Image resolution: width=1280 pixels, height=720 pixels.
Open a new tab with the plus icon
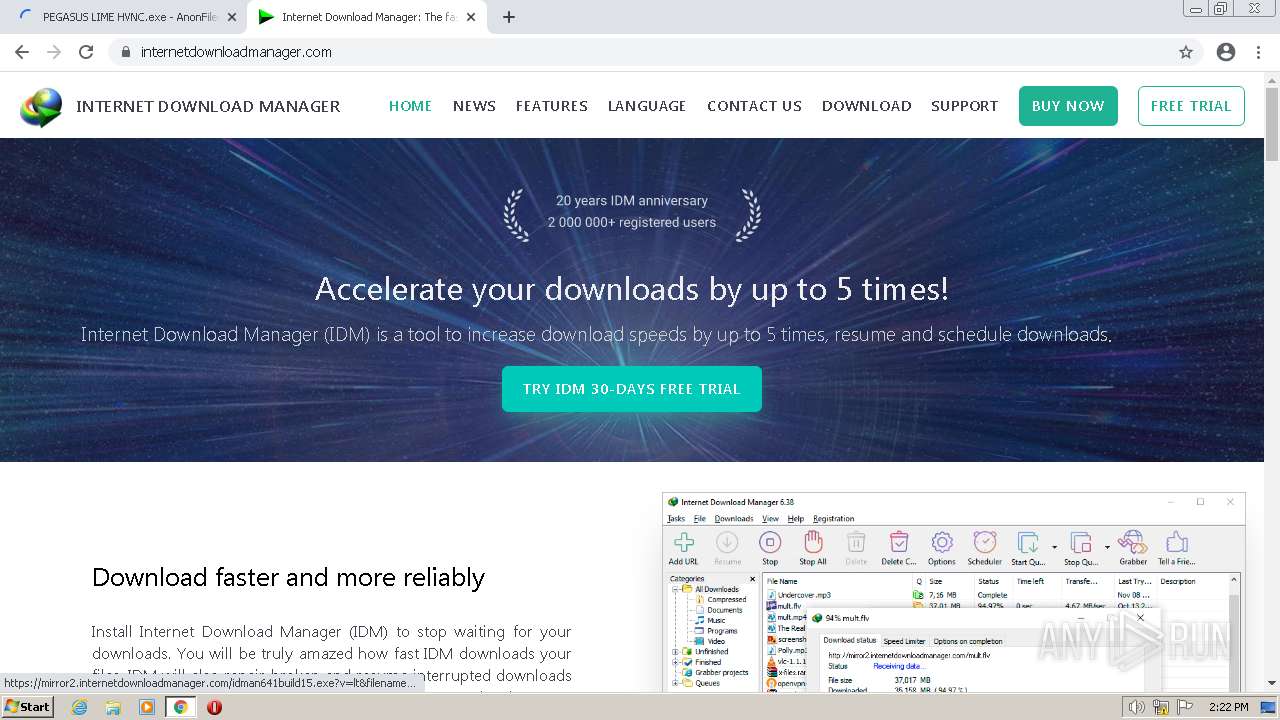coord(508,17)
